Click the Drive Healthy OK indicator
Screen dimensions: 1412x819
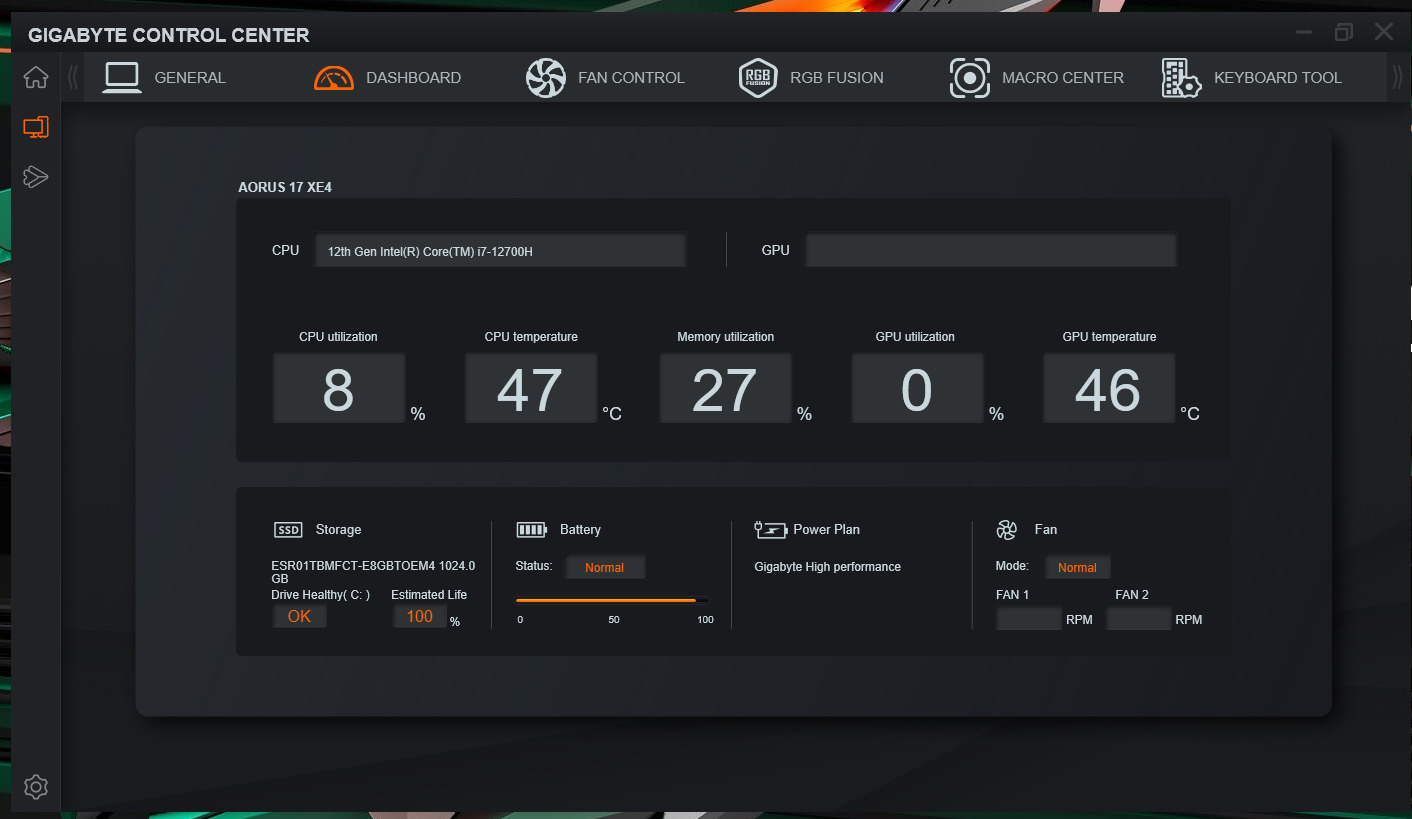coord(300,617)
